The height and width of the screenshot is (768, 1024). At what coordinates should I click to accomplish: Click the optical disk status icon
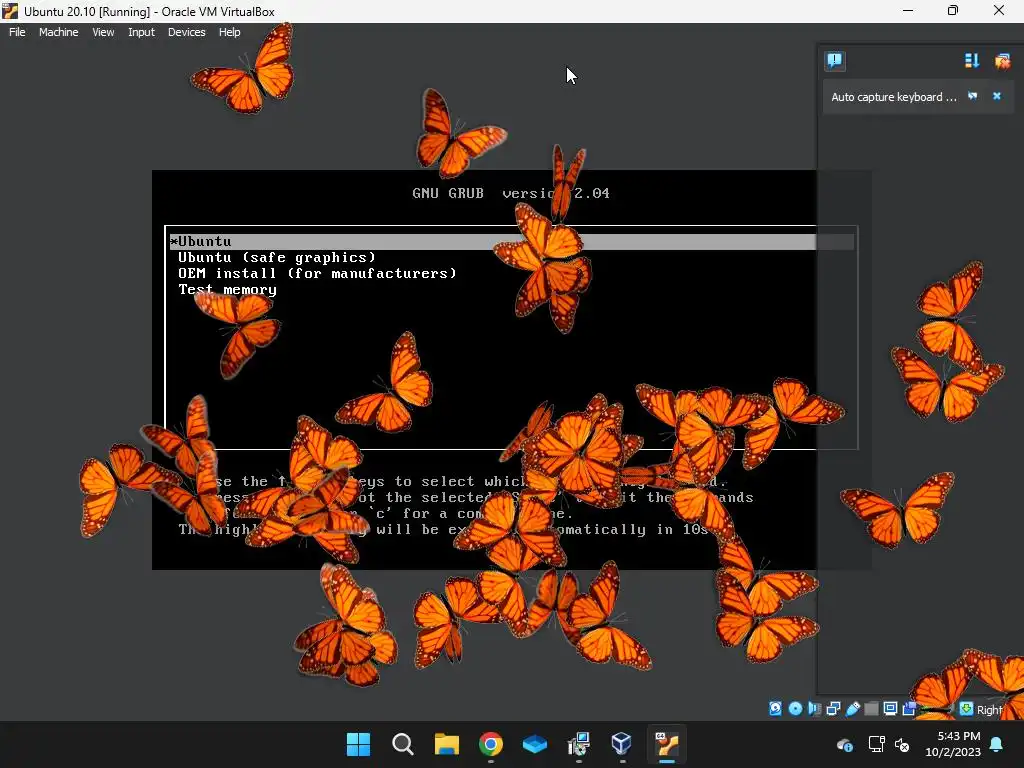[795, 709]
